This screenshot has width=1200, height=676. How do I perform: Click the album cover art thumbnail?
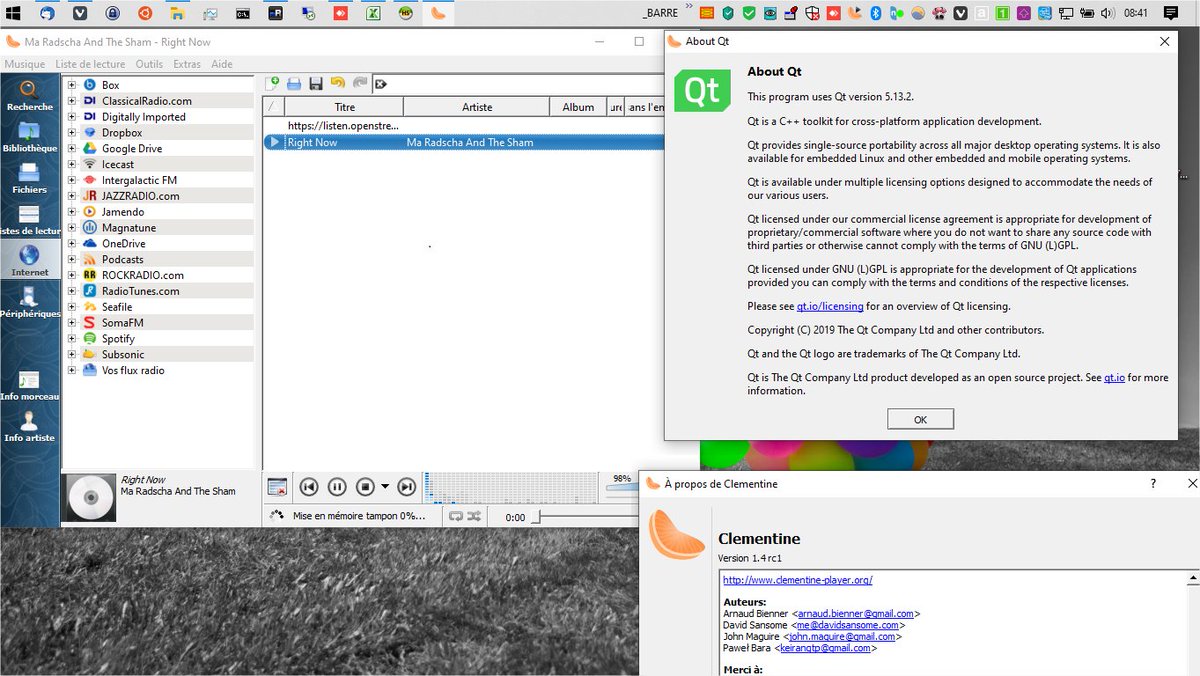tap(90, 498)
